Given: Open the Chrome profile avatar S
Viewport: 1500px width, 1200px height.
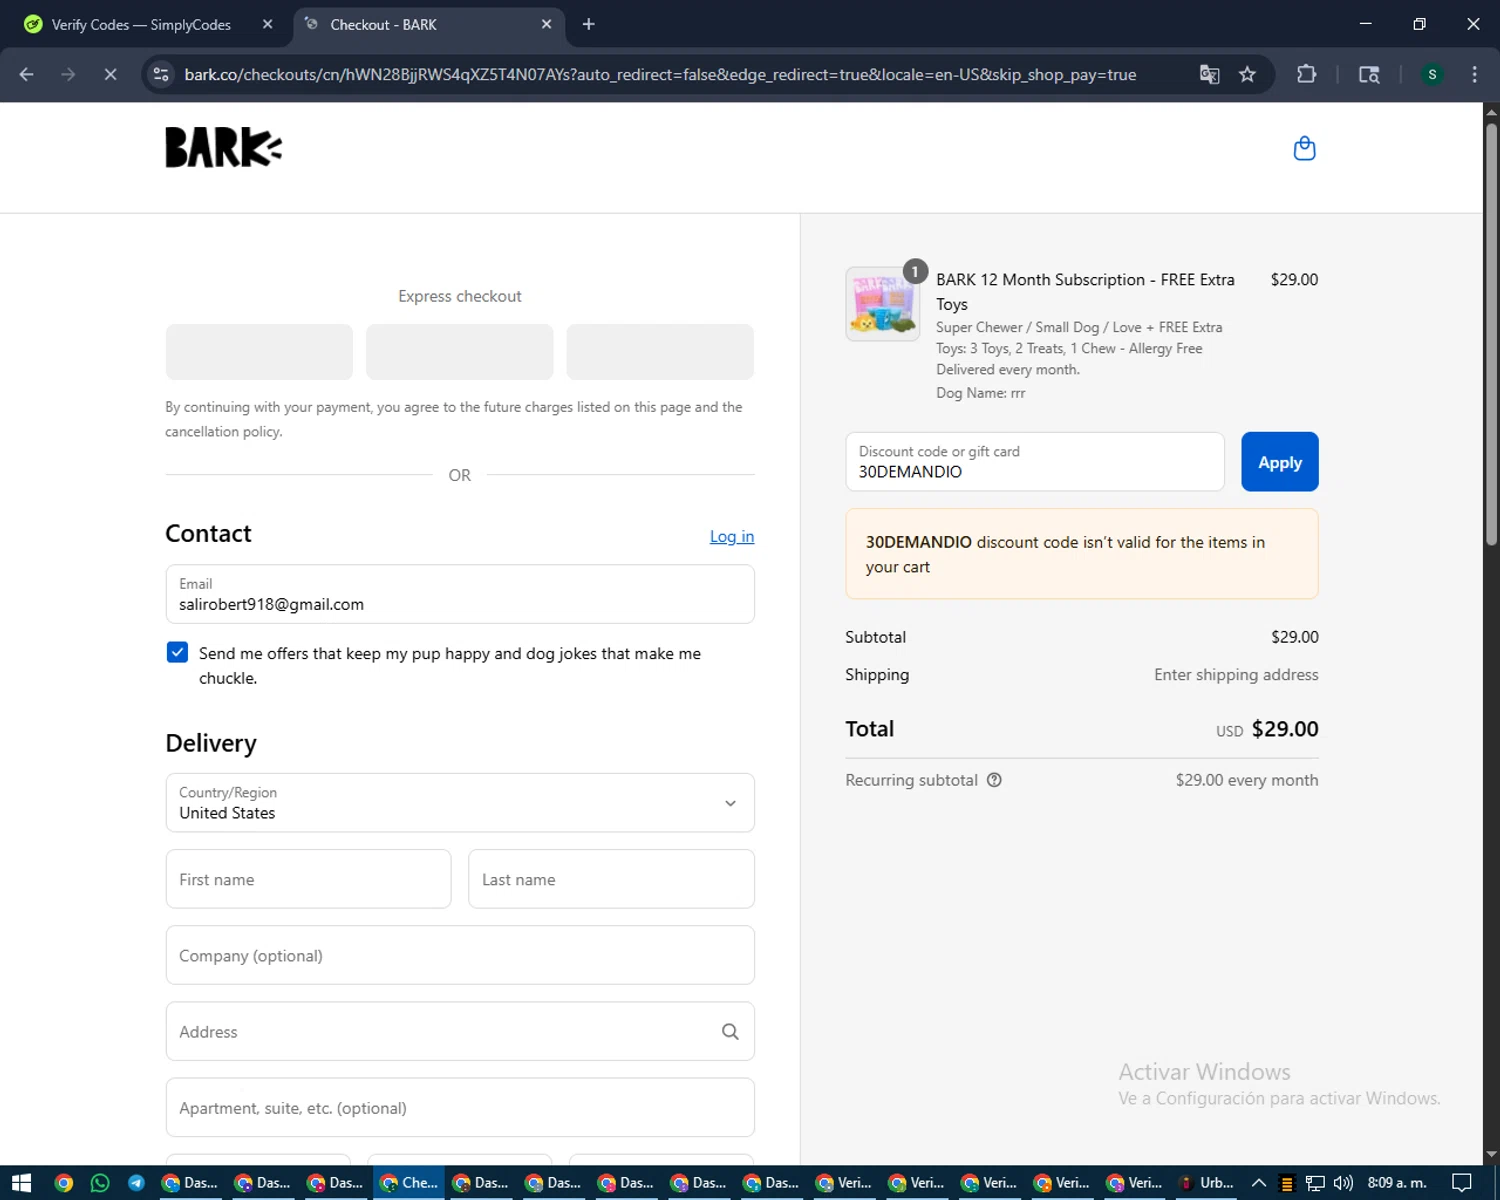Looking at the screenshot, I should 1432,74.
